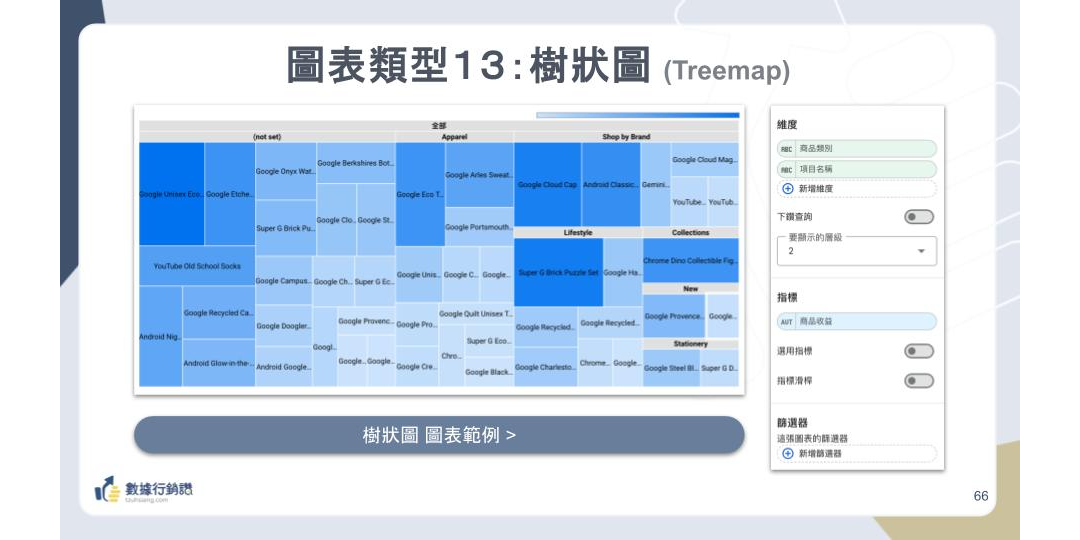This screenshot has height=540, width=1080.
Task: Click the 維度 section heading
Action: pos(787,125)
